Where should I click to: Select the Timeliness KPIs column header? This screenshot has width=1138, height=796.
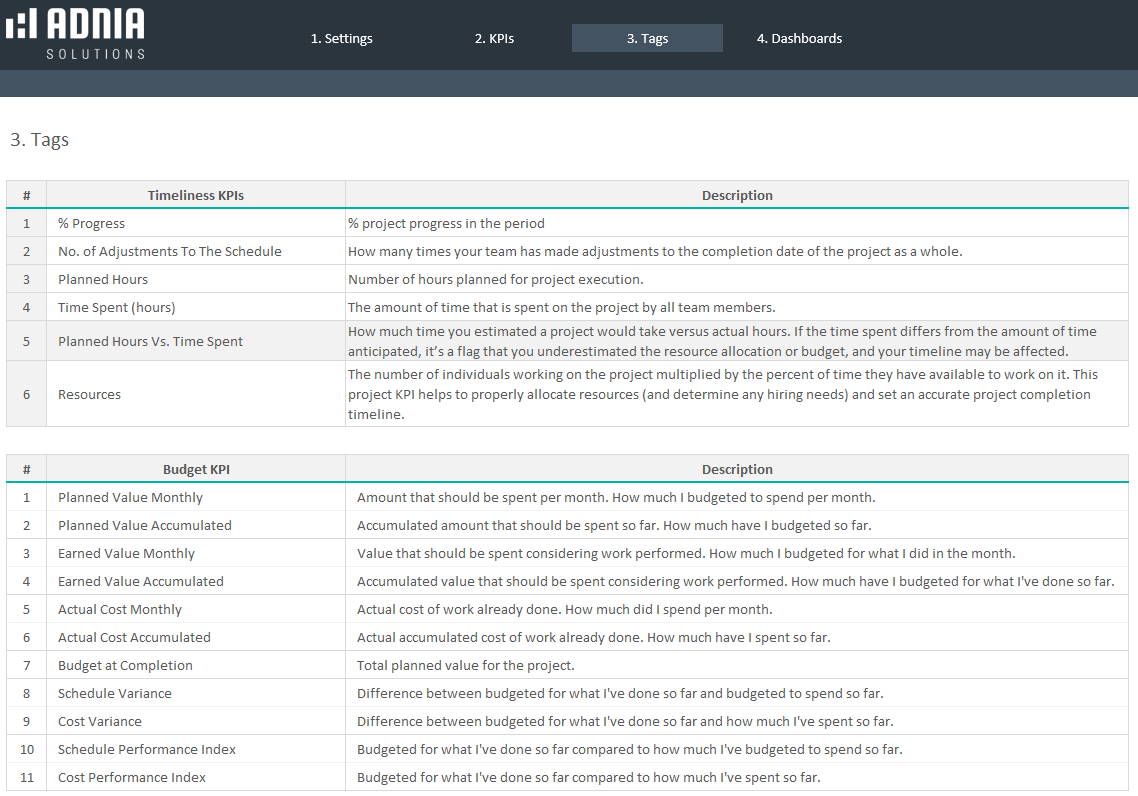pos(196,195)
